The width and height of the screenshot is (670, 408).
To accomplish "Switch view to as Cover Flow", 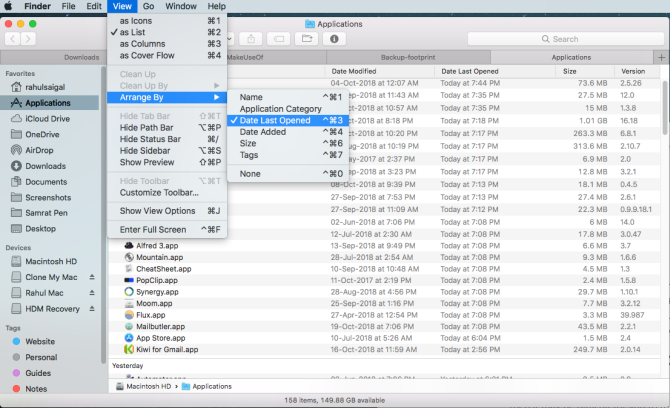I will tap(167, 55).
